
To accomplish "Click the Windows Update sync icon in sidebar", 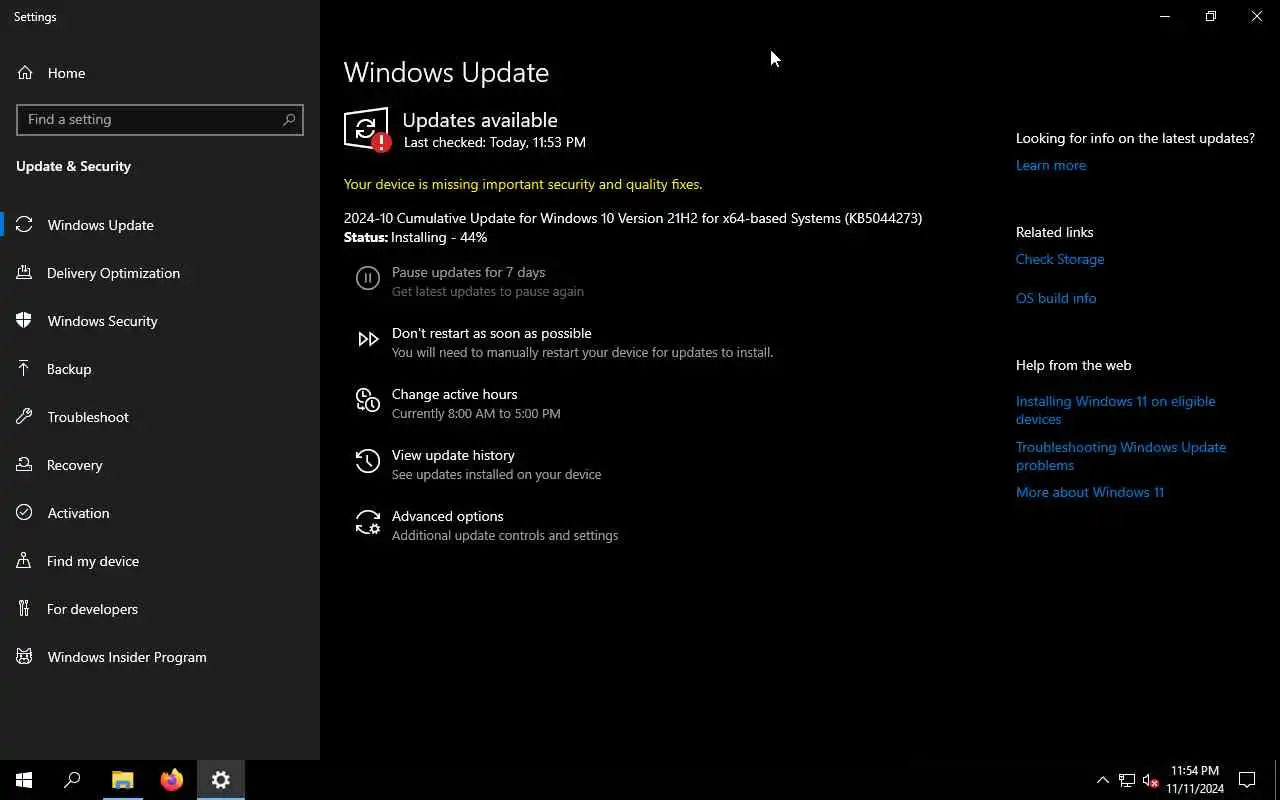I will coord(25,225).
